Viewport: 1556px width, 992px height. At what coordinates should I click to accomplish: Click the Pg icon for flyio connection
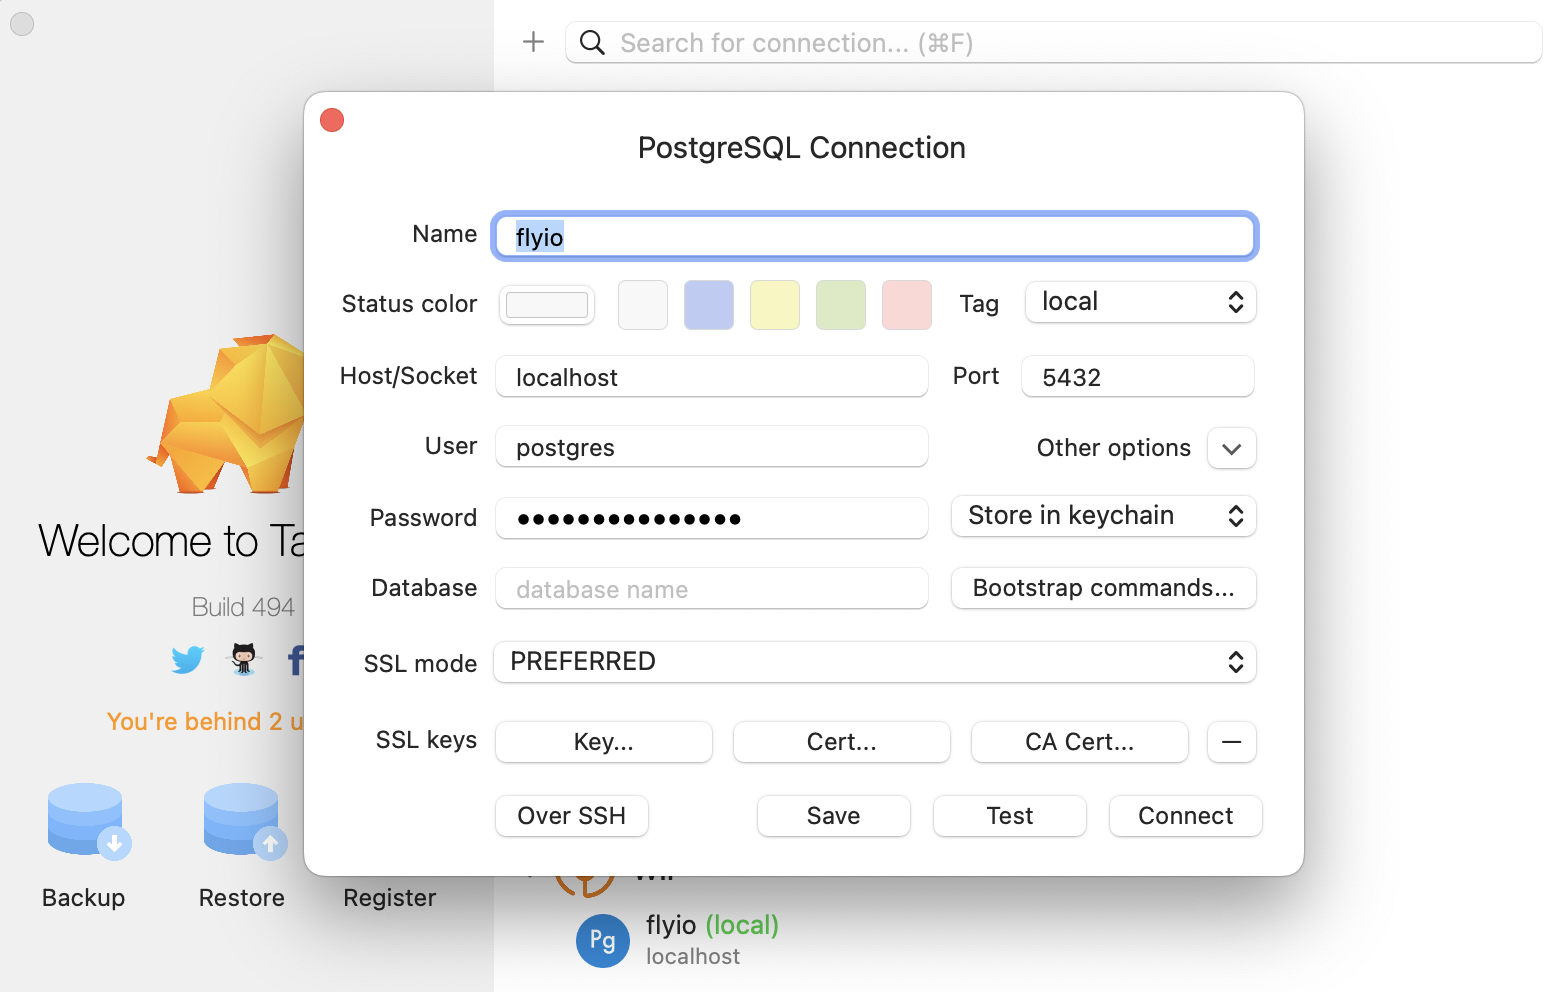tap(603, 940)
